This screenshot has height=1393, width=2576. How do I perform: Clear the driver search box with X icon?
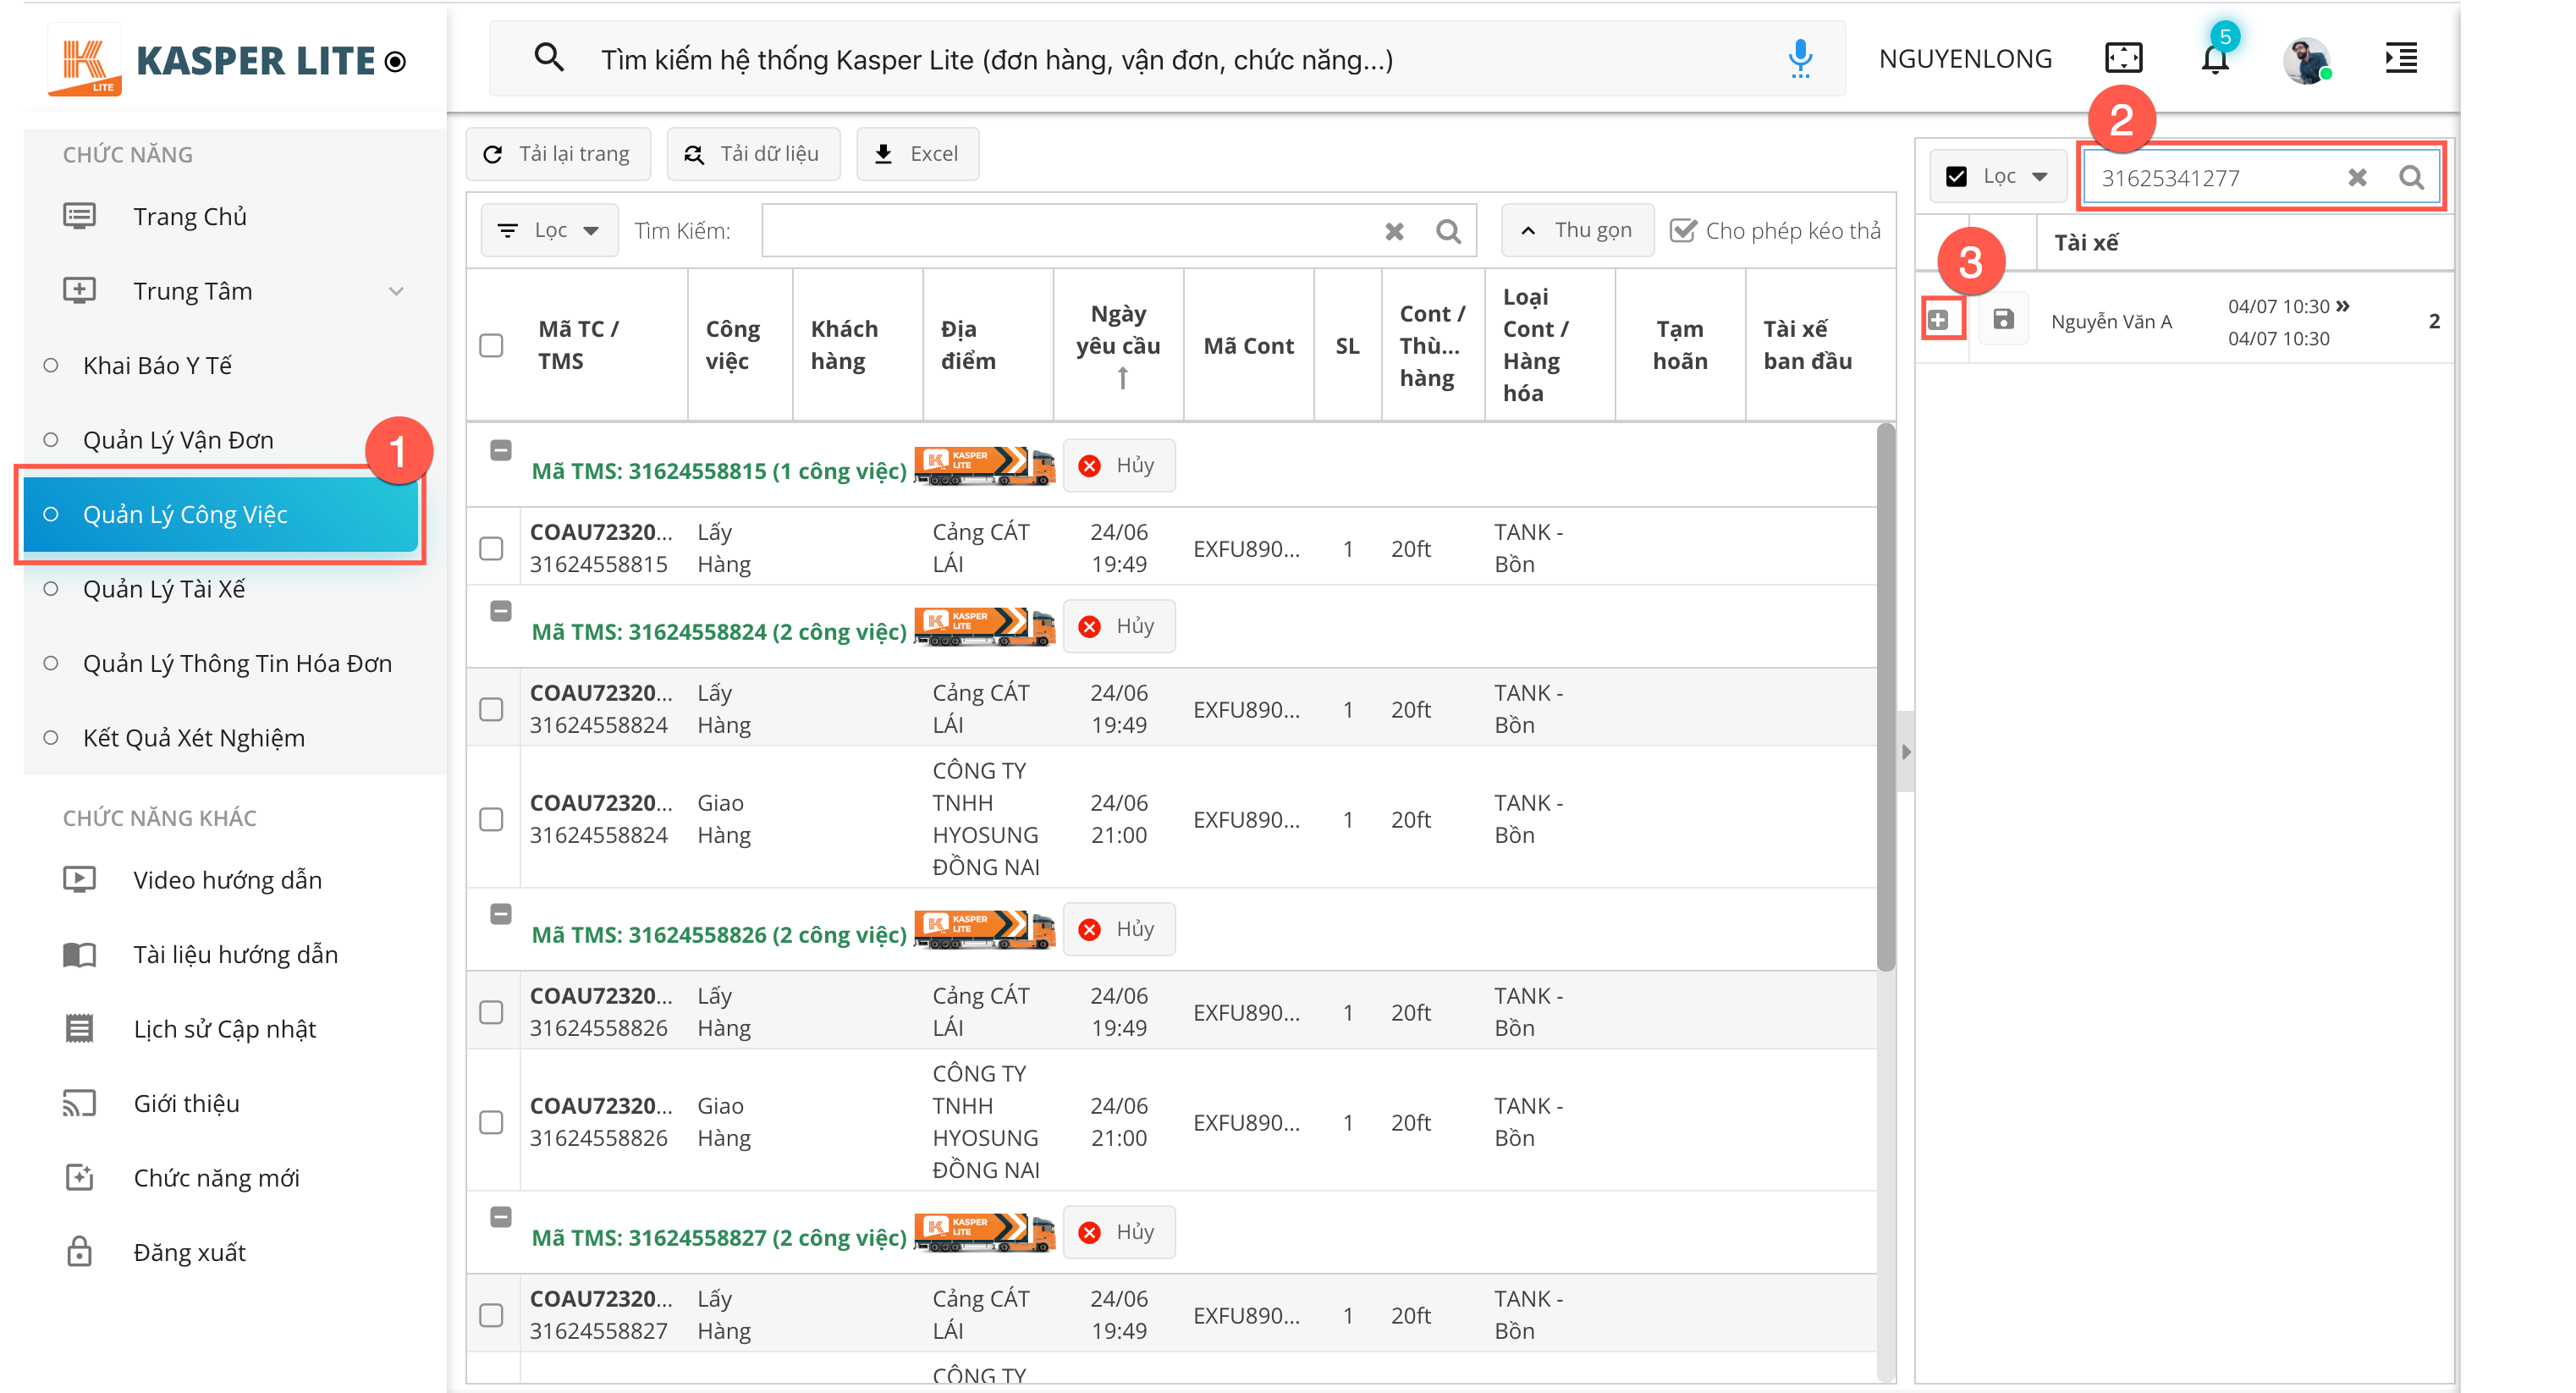(2357, 178)
